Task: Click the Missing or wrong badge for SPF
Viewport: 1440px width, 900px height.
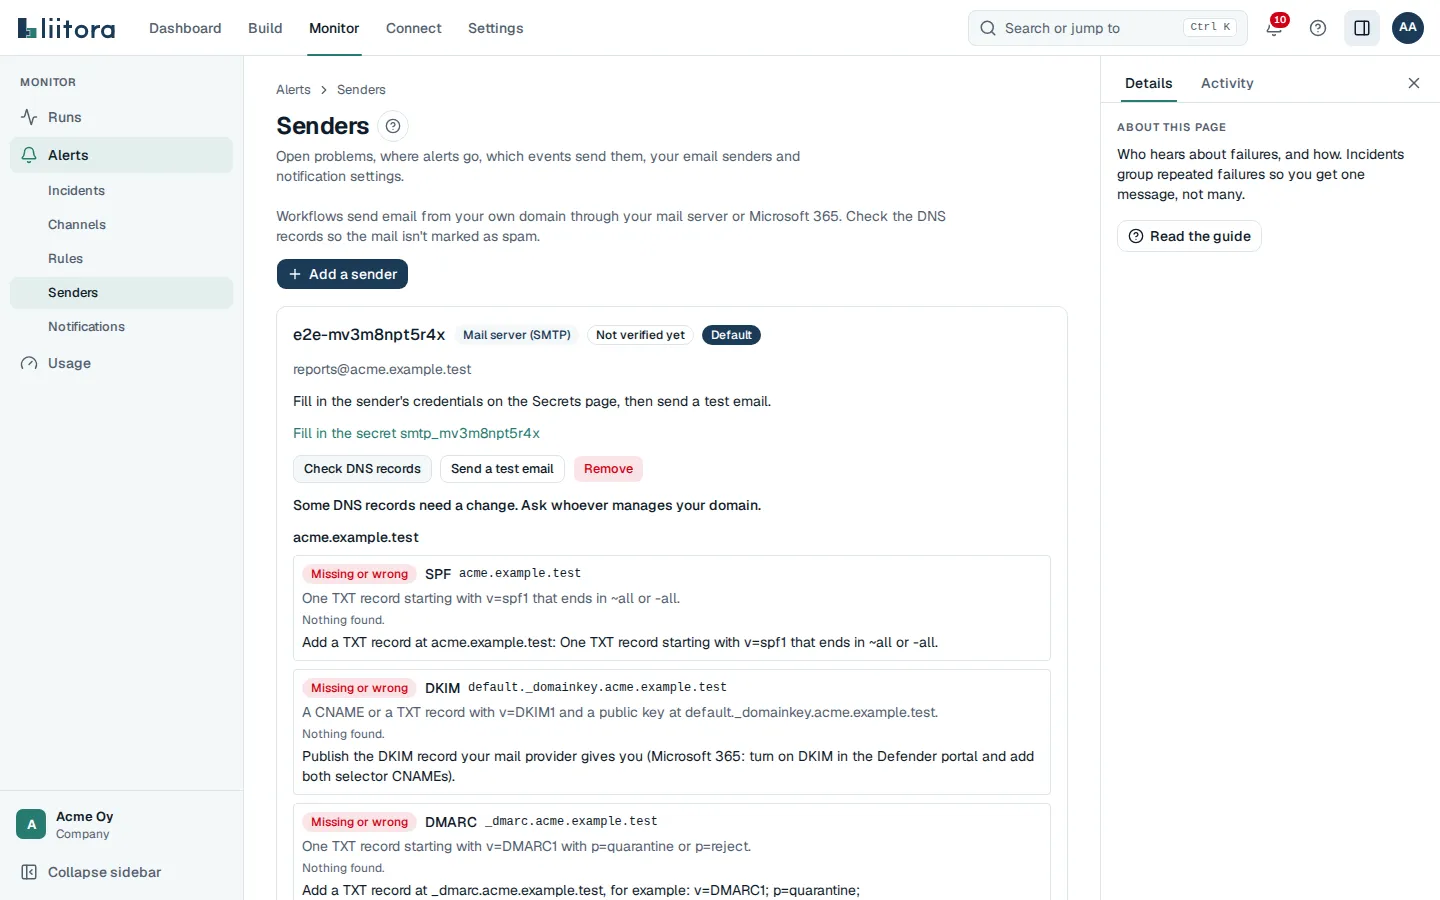Action: point(359,574)
